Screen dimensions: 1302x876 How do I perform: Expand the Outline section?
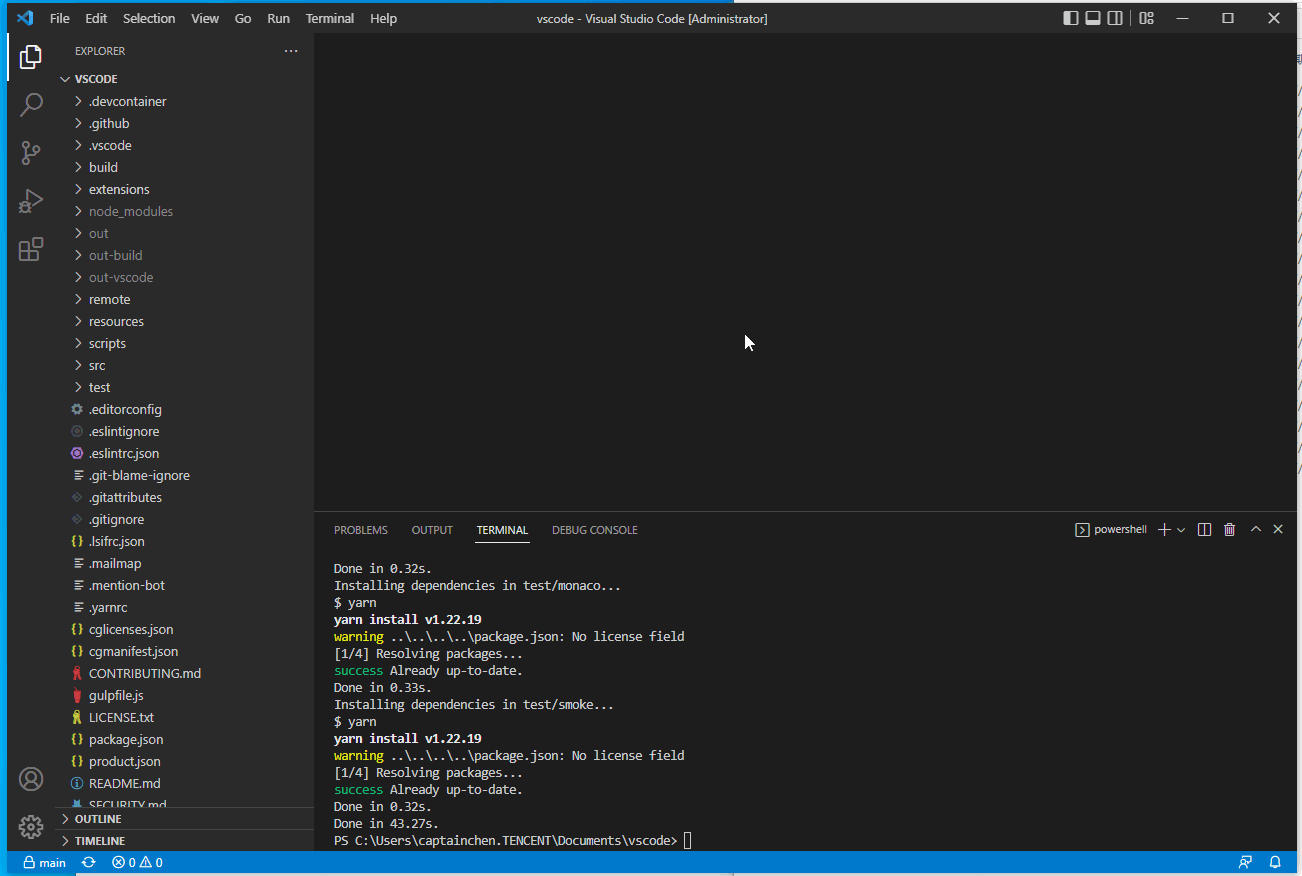tap(185, 819)
